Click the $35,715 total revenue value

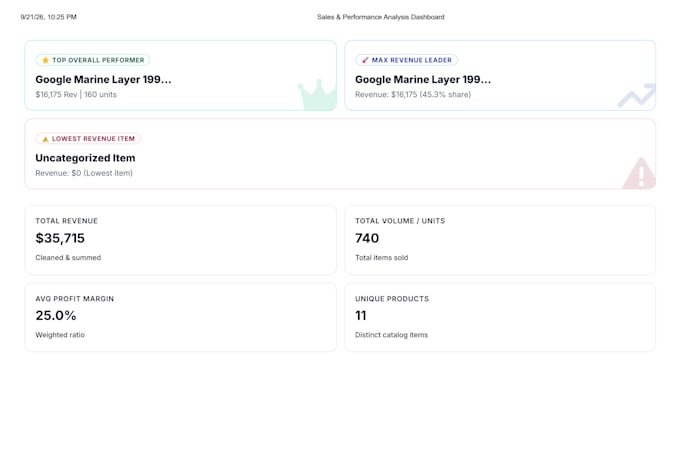coord(60,238)
